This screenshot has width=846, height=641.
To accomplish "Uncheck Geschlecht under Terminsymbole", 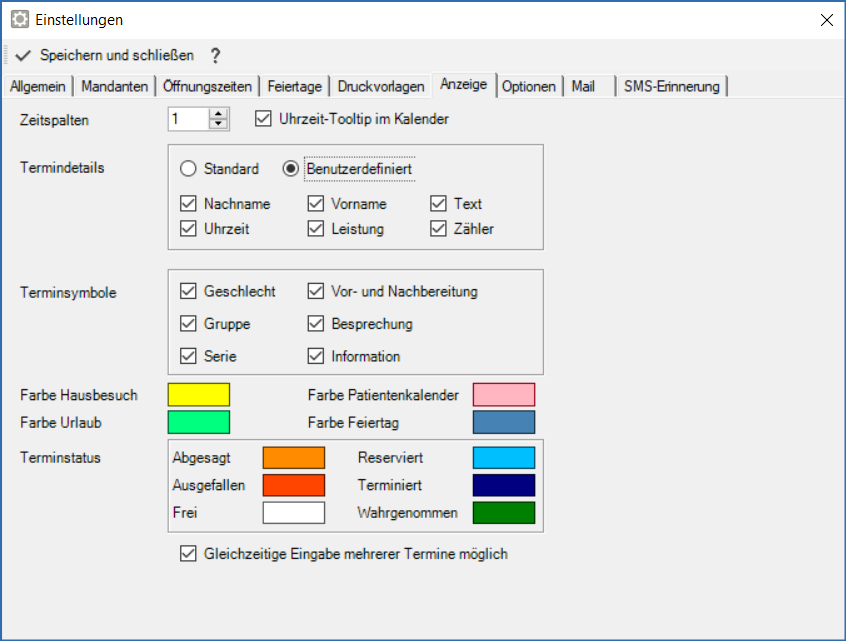I will click(x=186, y=291).
